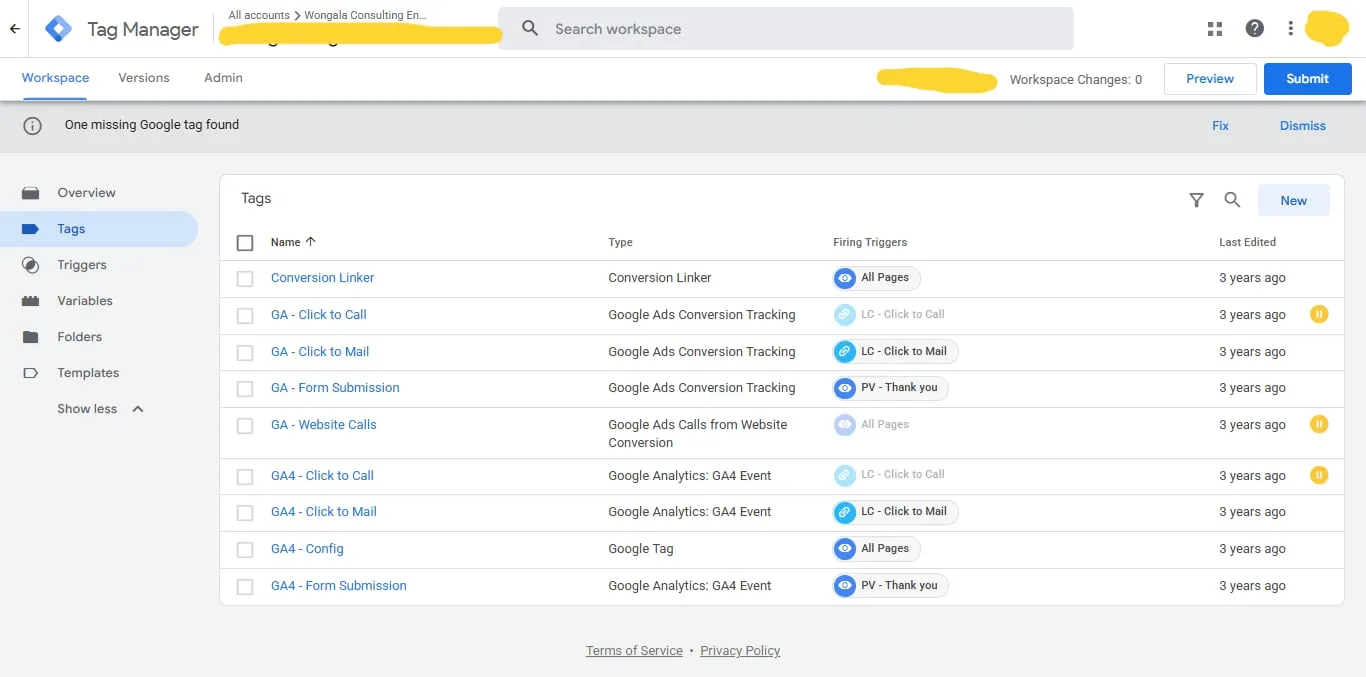Click the Folders sidebar icon
Screen dimensions: 1366x677
click(x=31, y=337)
